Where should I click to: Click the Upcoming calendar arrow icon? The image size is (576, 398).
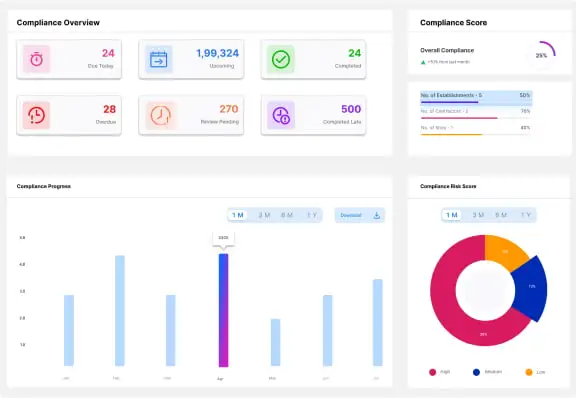159,59
